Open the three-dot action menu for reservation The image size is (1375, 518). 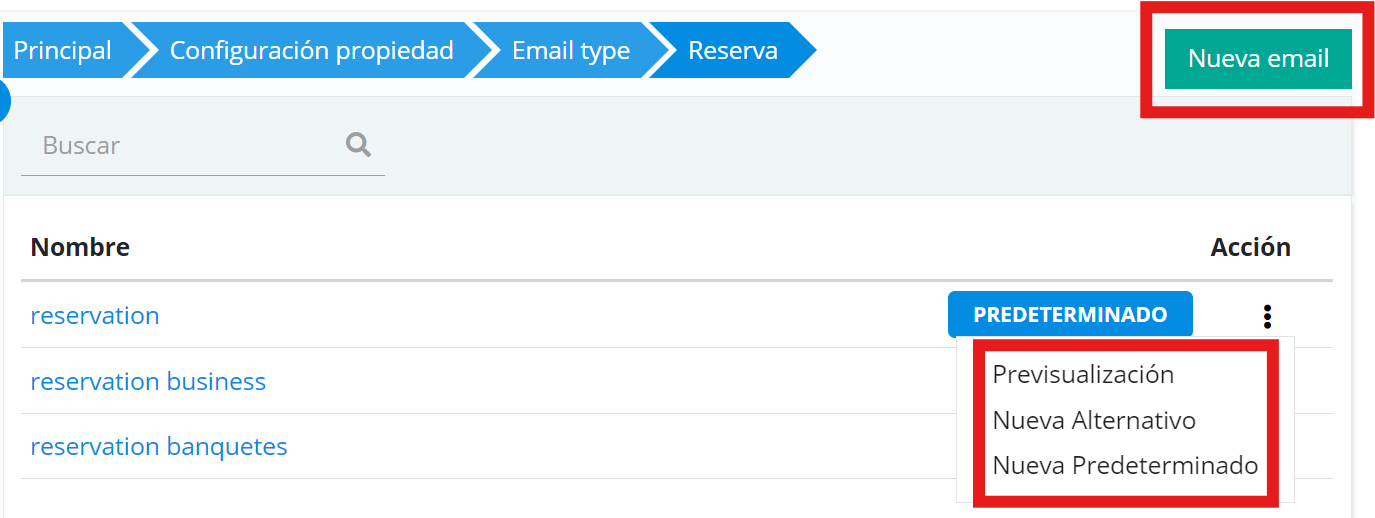(x=1267, y=316)
